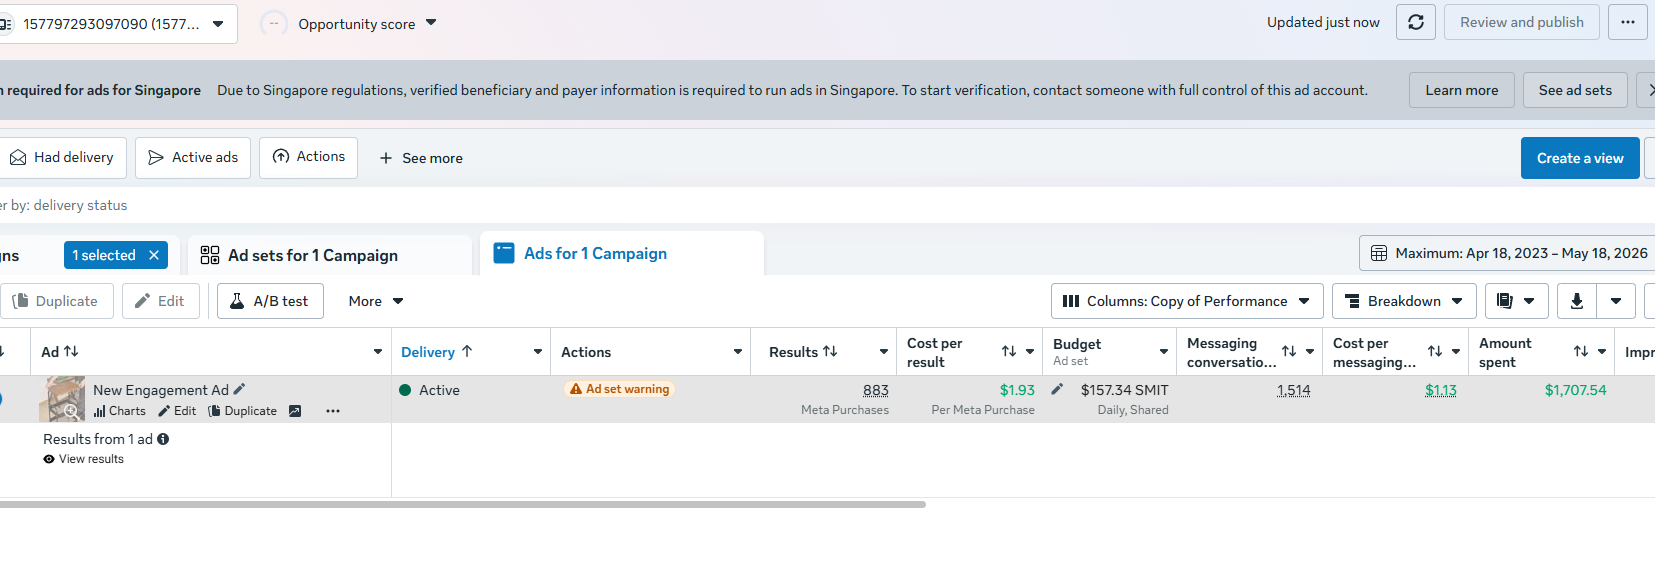Edit the budget with pencil icon
The image size is (1655, 566).
click(x=1057, y=389)
